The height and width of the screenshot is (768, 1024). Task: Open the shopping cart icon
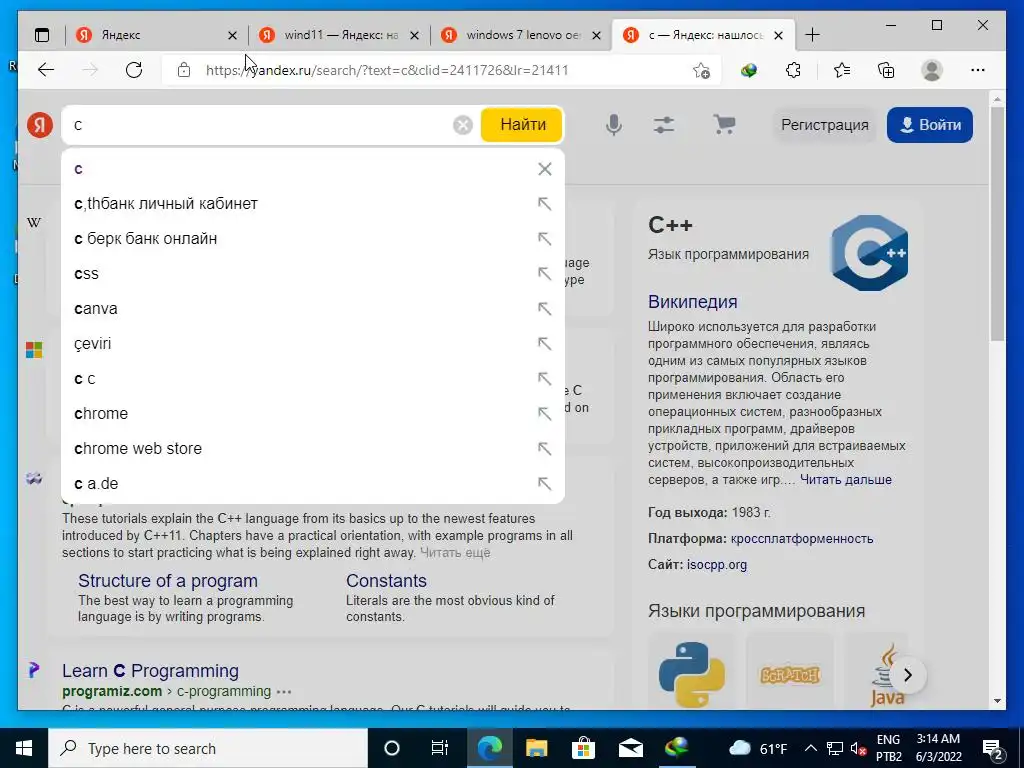coord(724,124)
